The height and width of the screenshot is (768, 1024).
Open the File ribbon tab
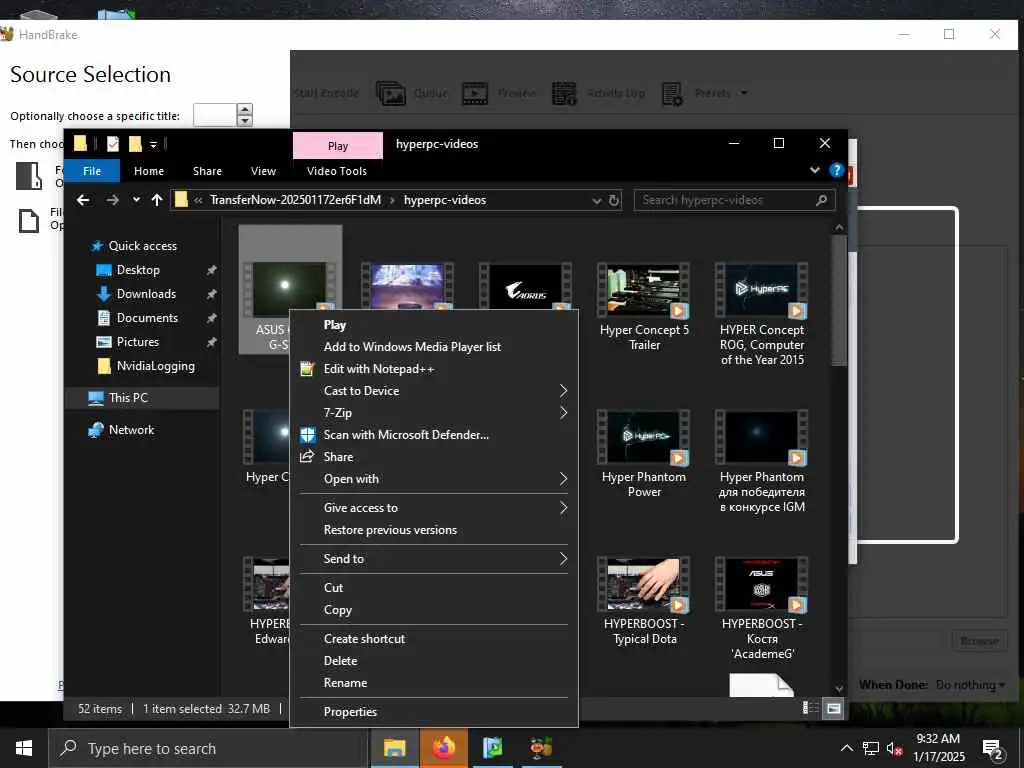92,171
